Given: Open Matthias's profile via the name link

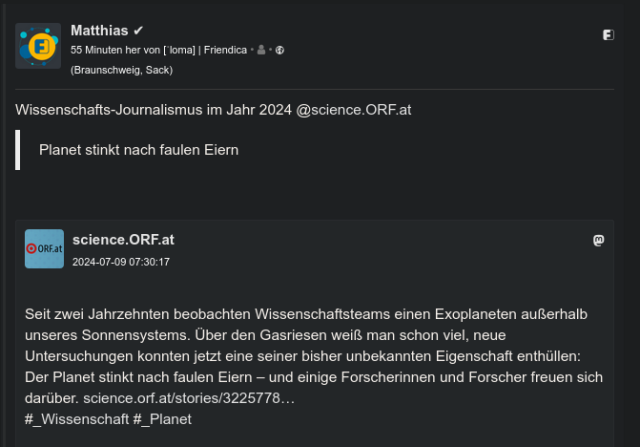Looking at the screenshot, I should point(99,31).
